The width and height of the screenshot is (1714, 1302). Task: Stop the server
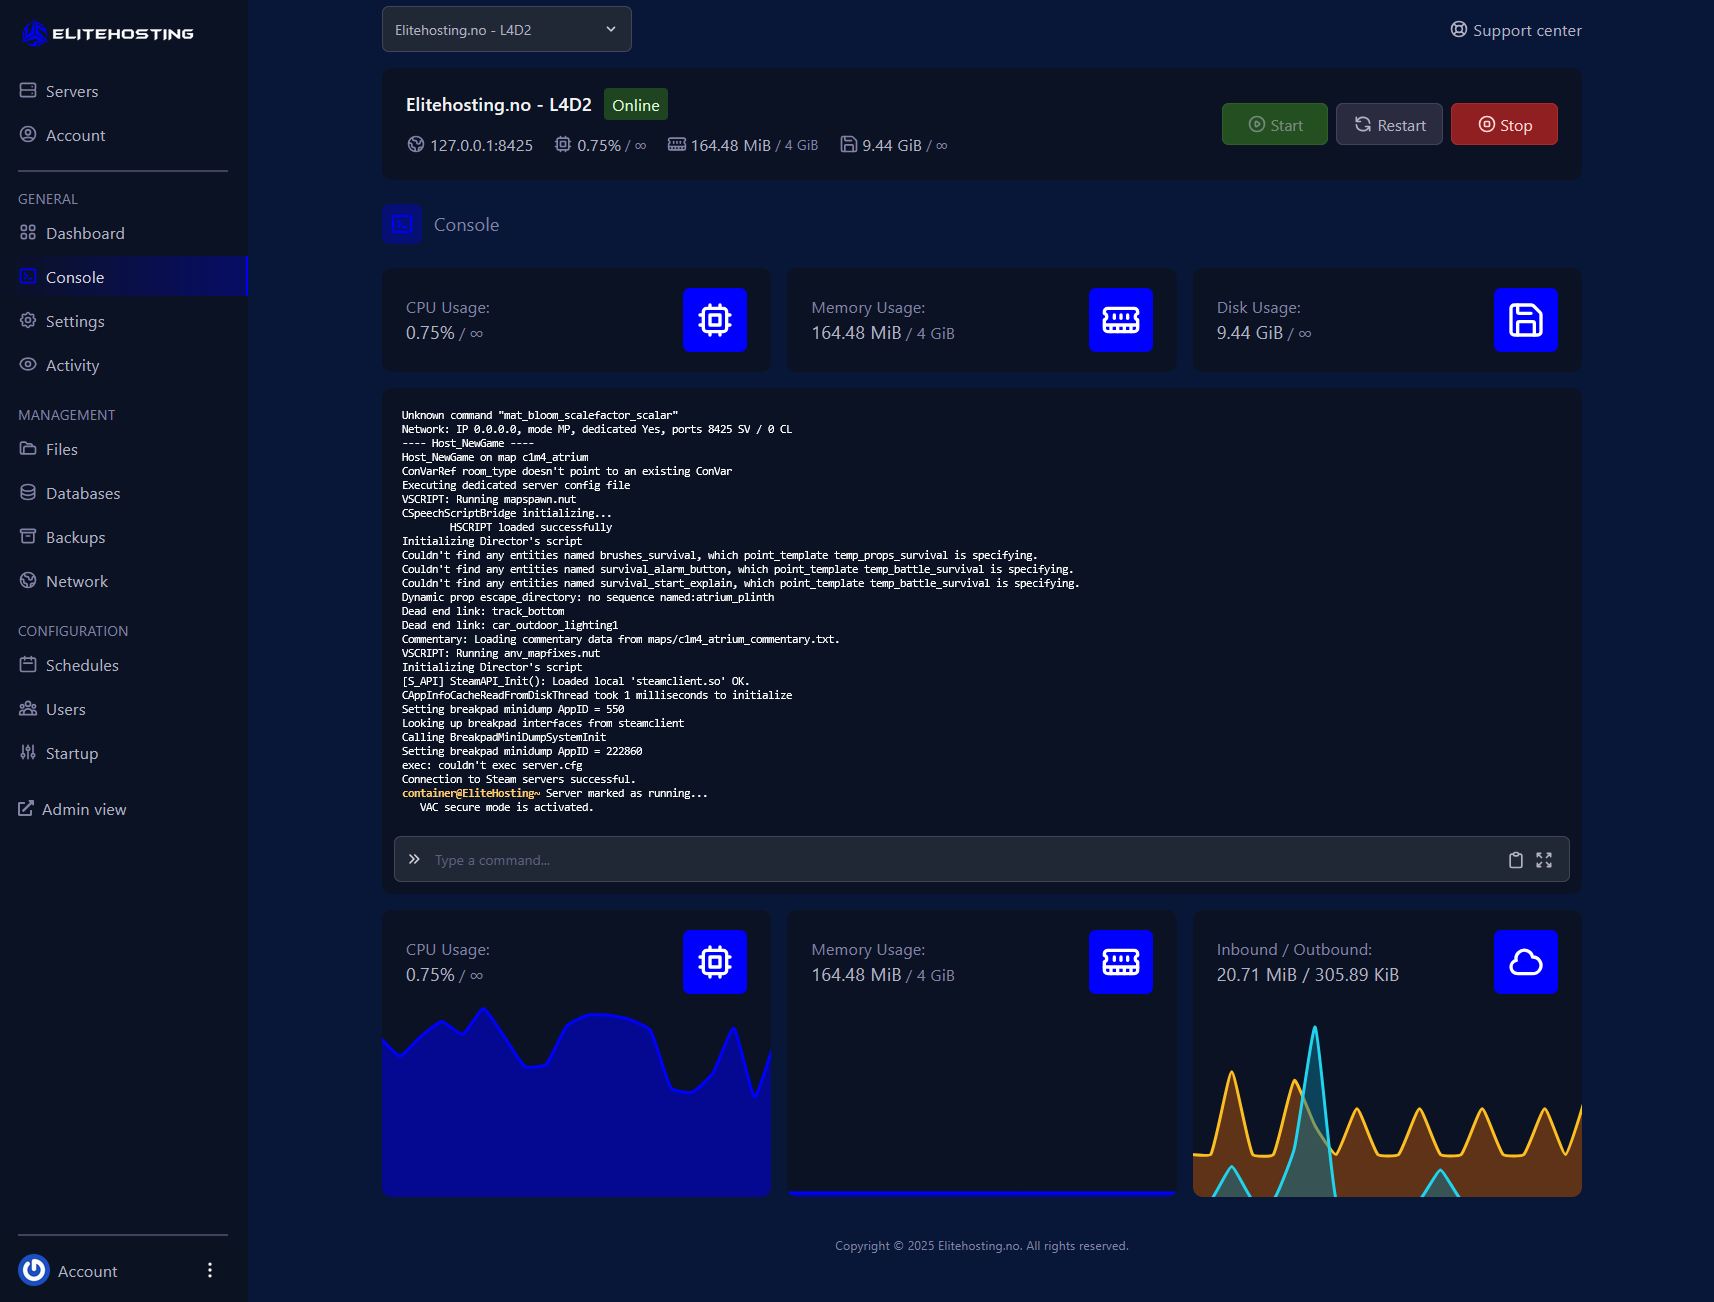(x=1504, y=124)
